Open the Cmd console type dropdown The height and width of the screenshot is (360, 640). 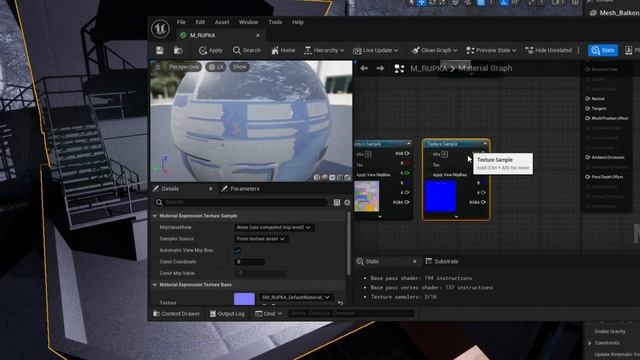pos(269,313)
